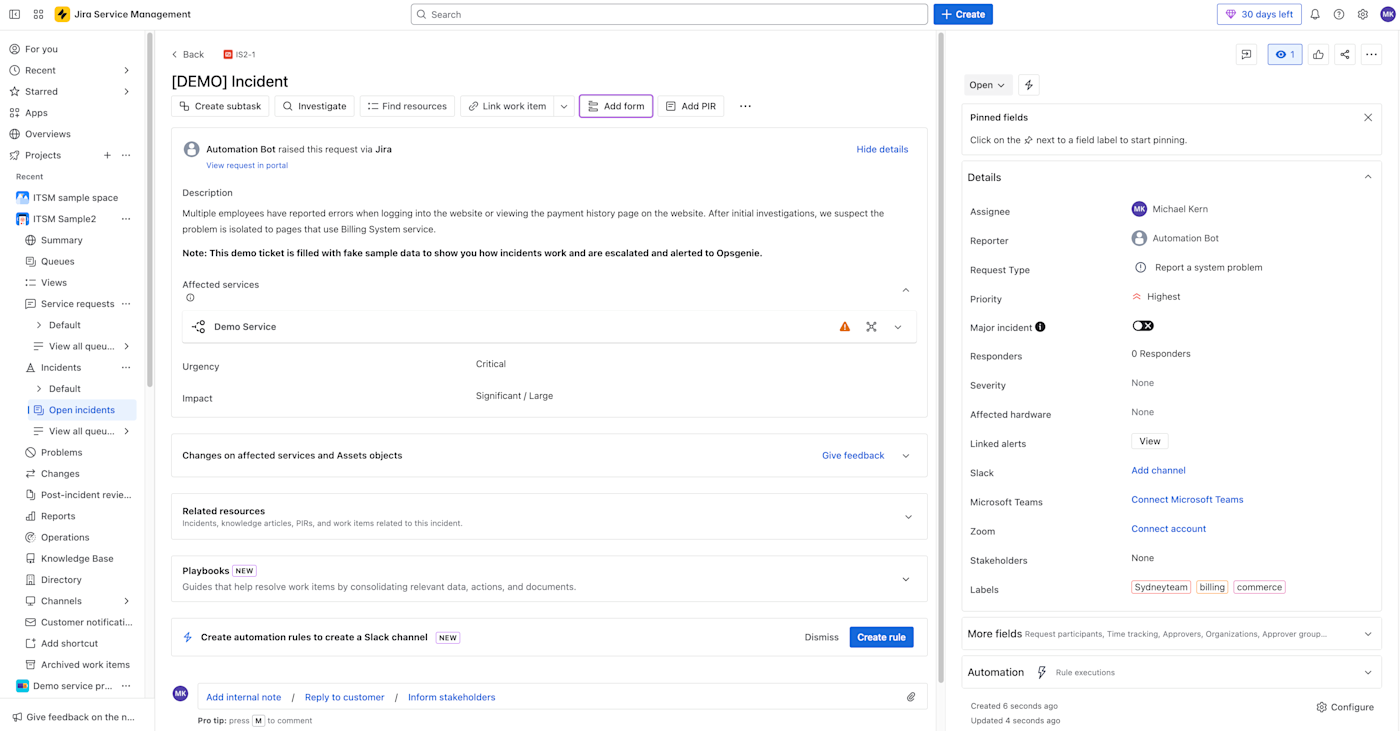
Task: Go to Problems in sidebar
Action: pos(61,453)
